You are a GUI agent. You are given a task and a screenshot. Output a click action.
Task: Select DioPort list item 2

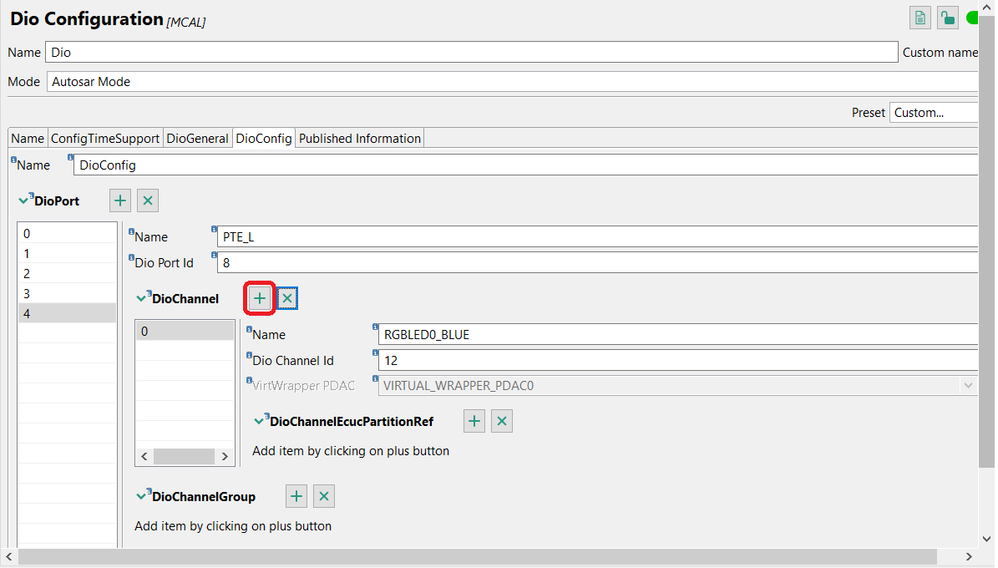[x=67, y=273]
